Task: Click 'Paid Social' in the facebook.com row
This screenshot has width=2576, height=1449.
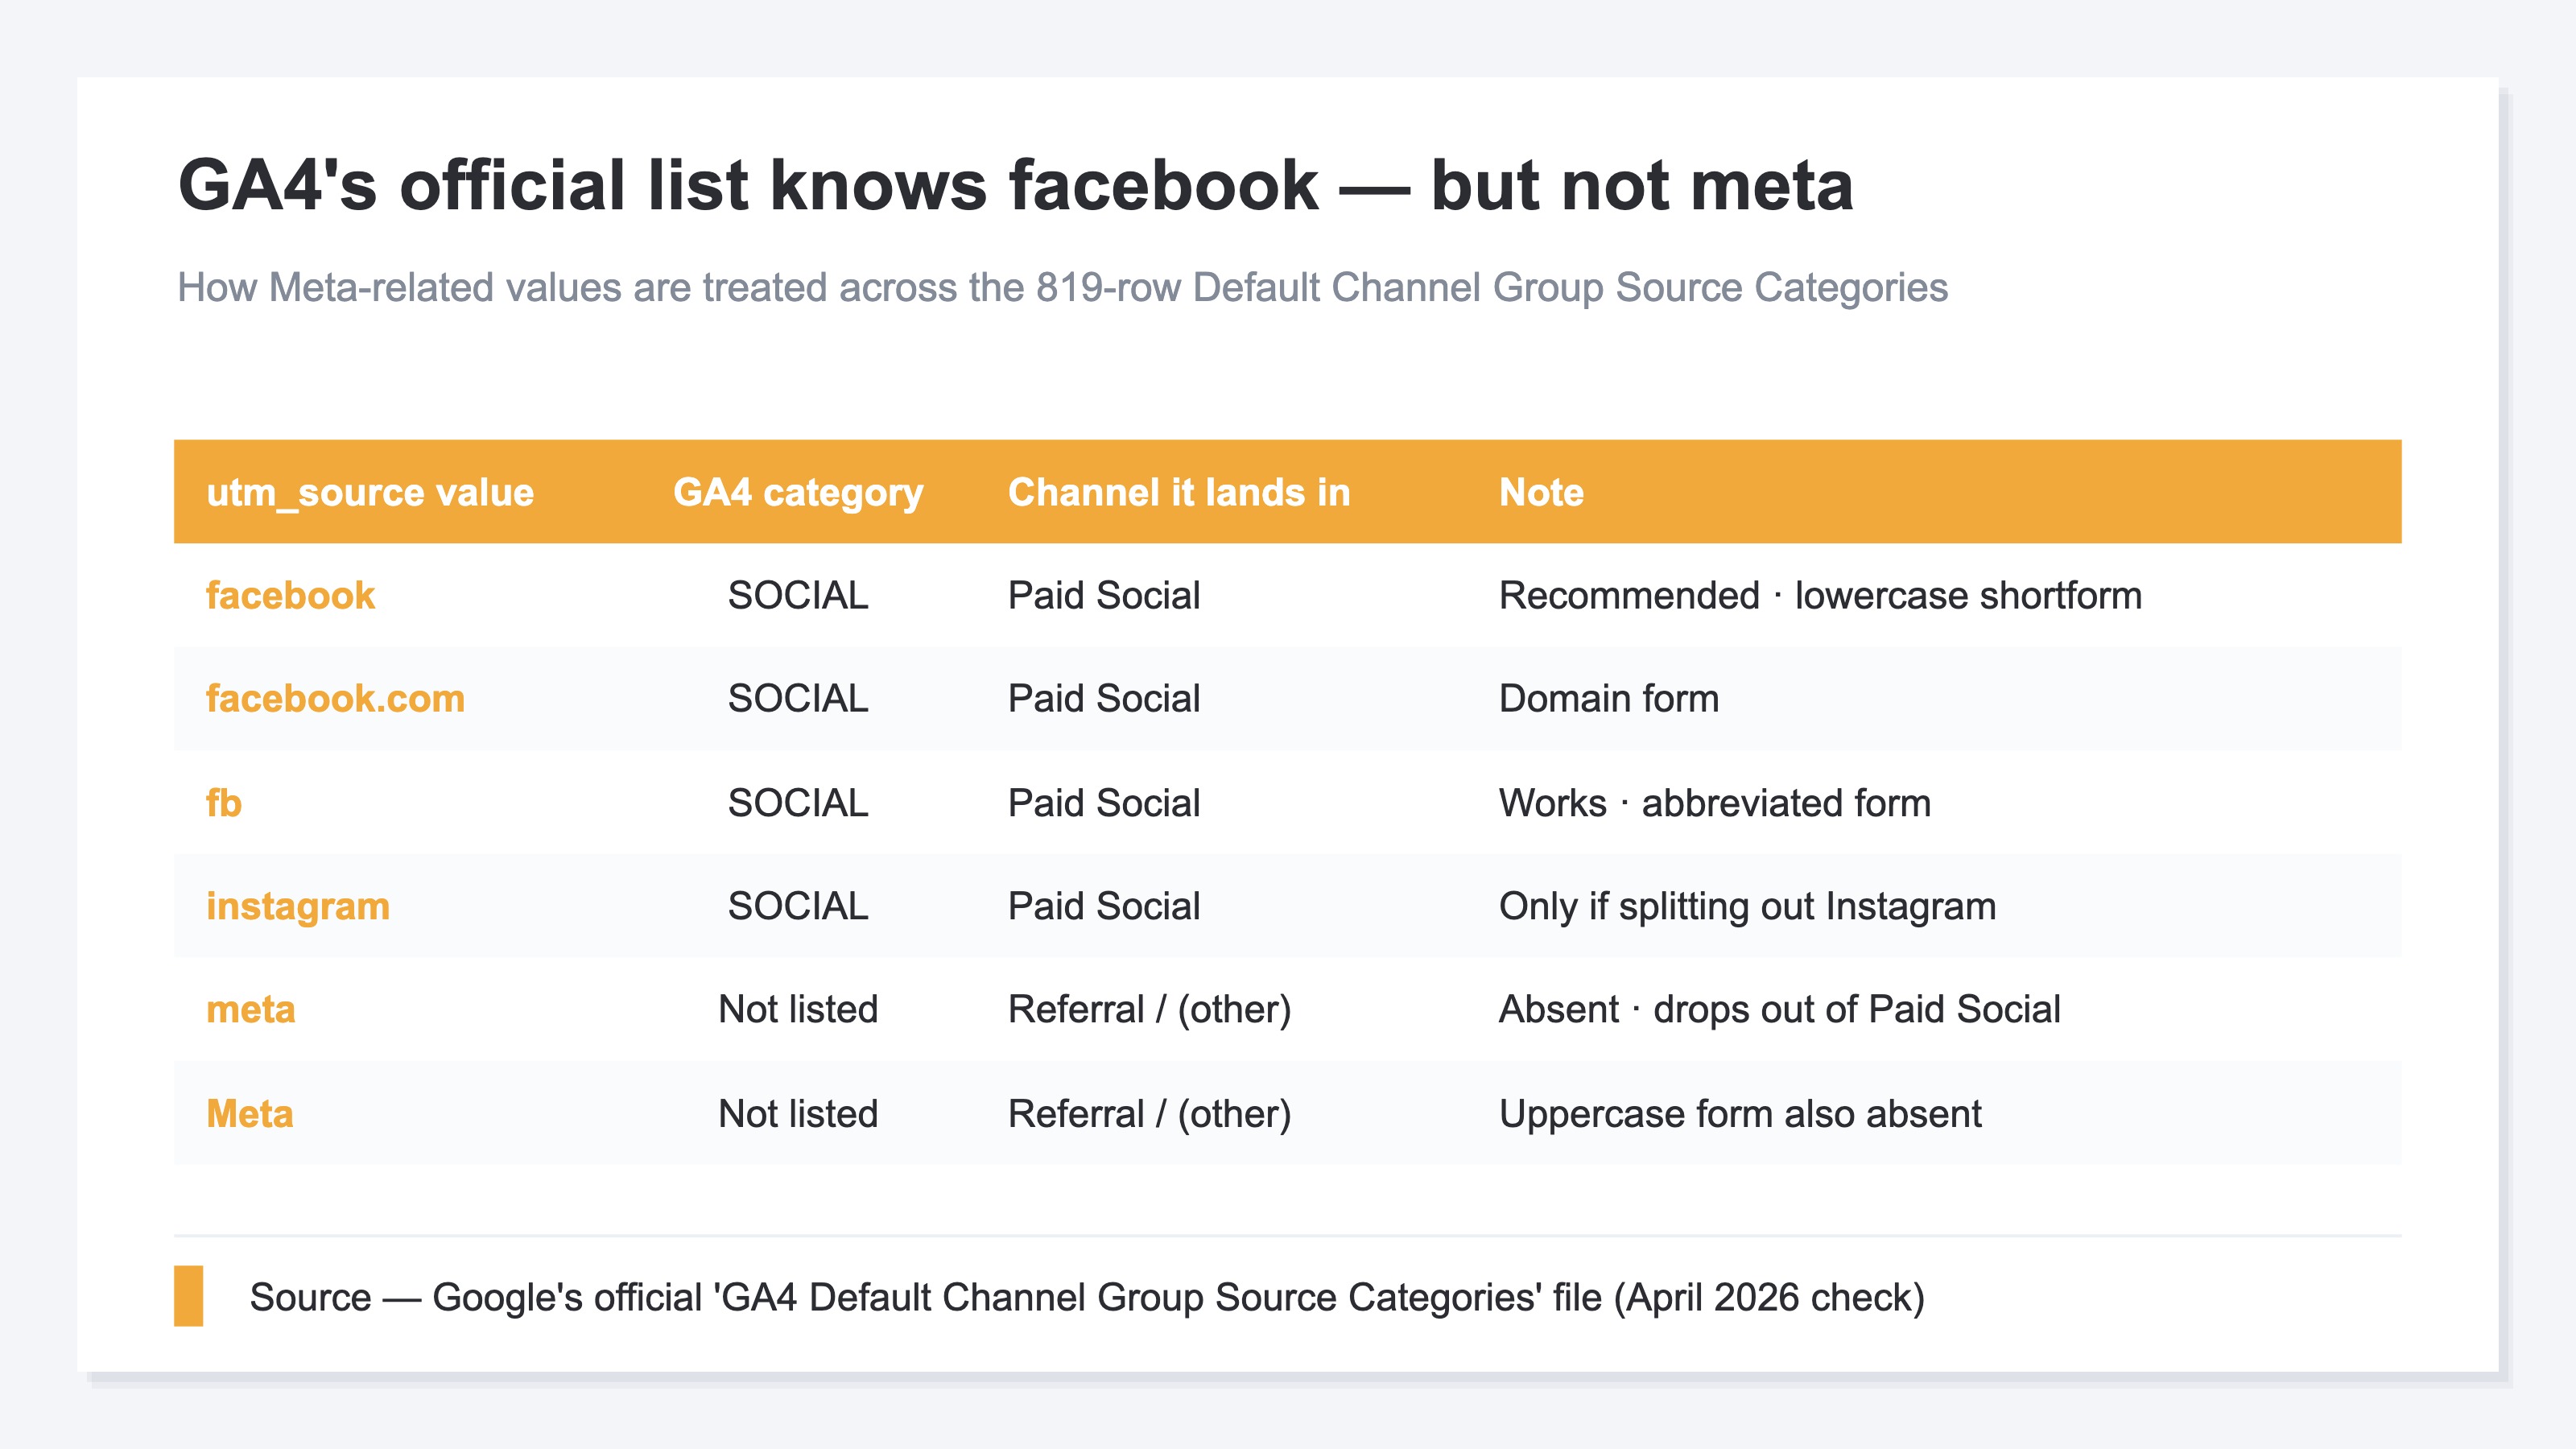Action: pyautogui.click(x=1104, y=698)
